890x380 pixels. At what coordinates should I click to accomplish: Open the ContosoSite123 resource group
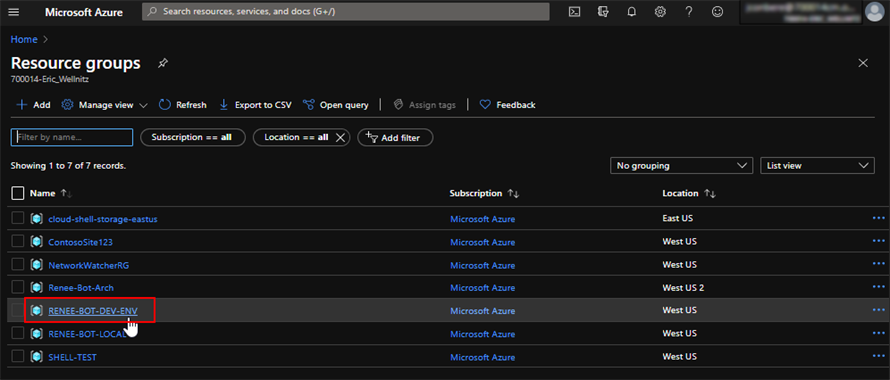(x=80, y=242)
